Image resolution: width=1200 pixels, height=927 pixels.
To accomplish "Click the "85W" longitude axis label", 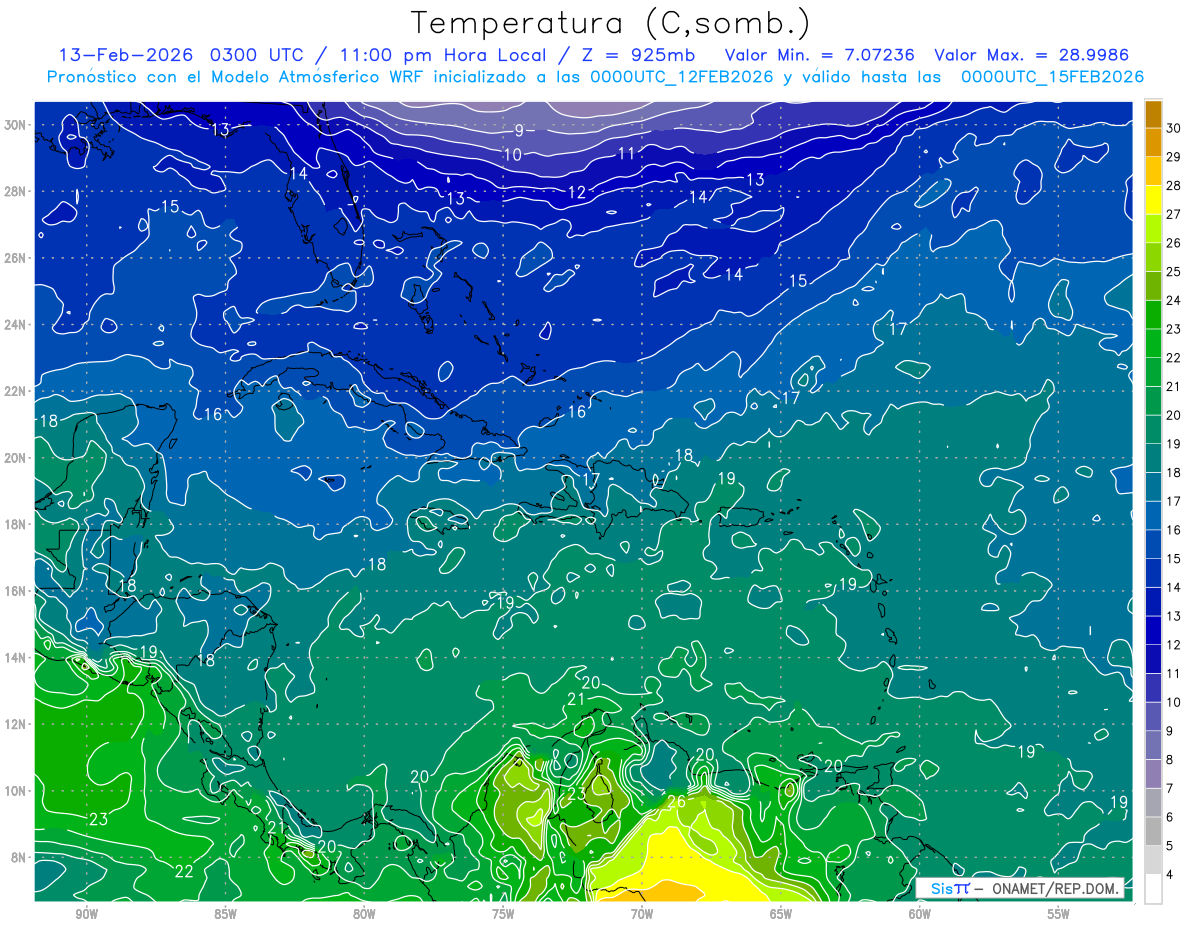I will 225,914.
